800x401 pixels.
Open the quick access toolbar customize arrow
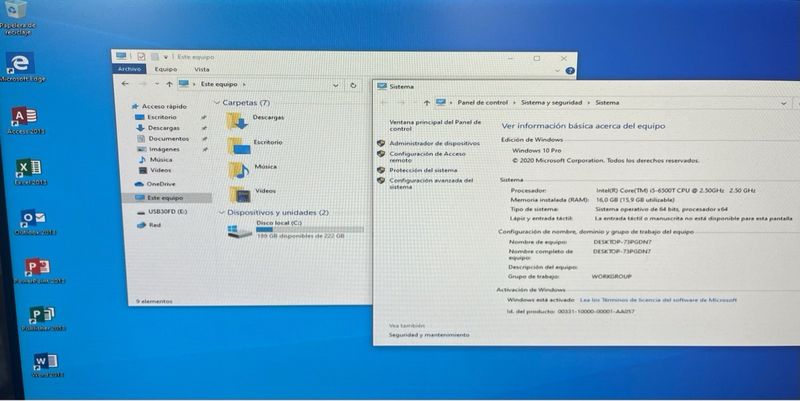[165, 57]
